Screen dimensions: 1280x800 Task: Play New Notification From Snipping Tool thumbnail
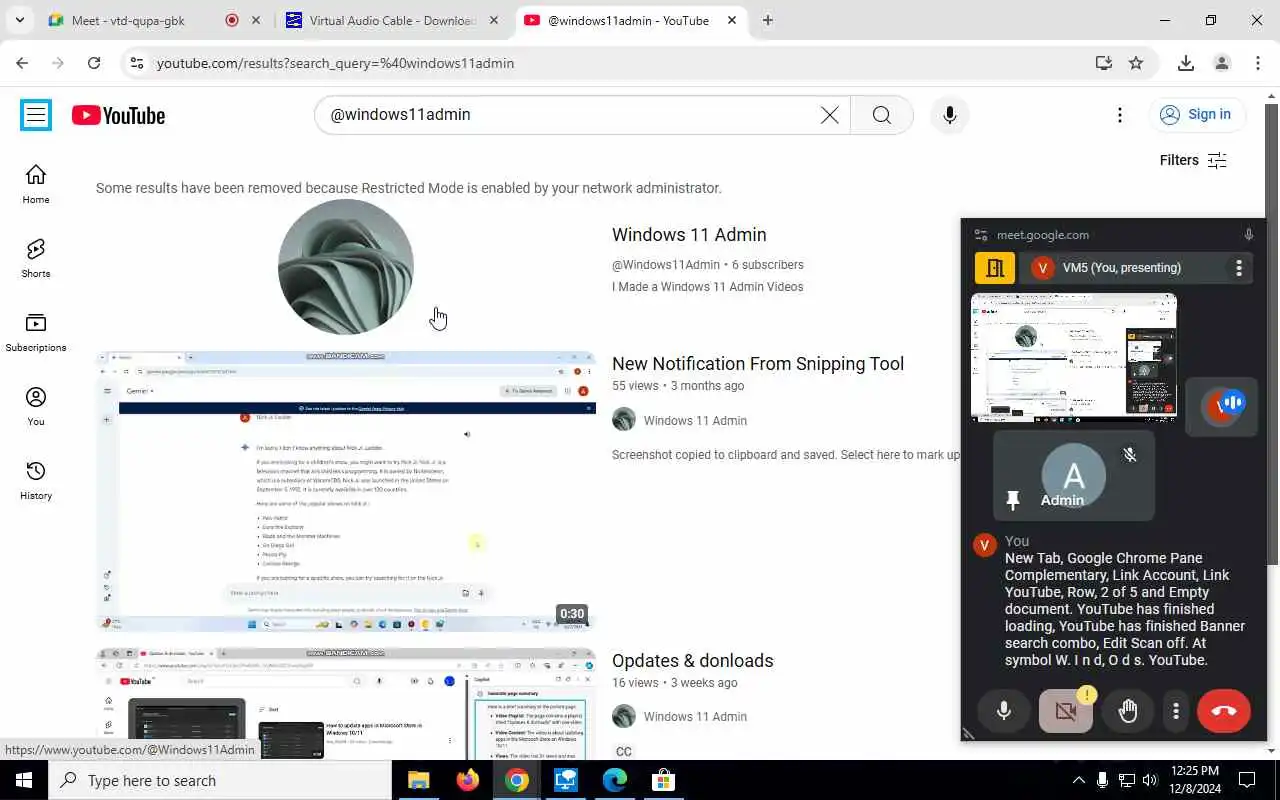(x=346, y=491)
